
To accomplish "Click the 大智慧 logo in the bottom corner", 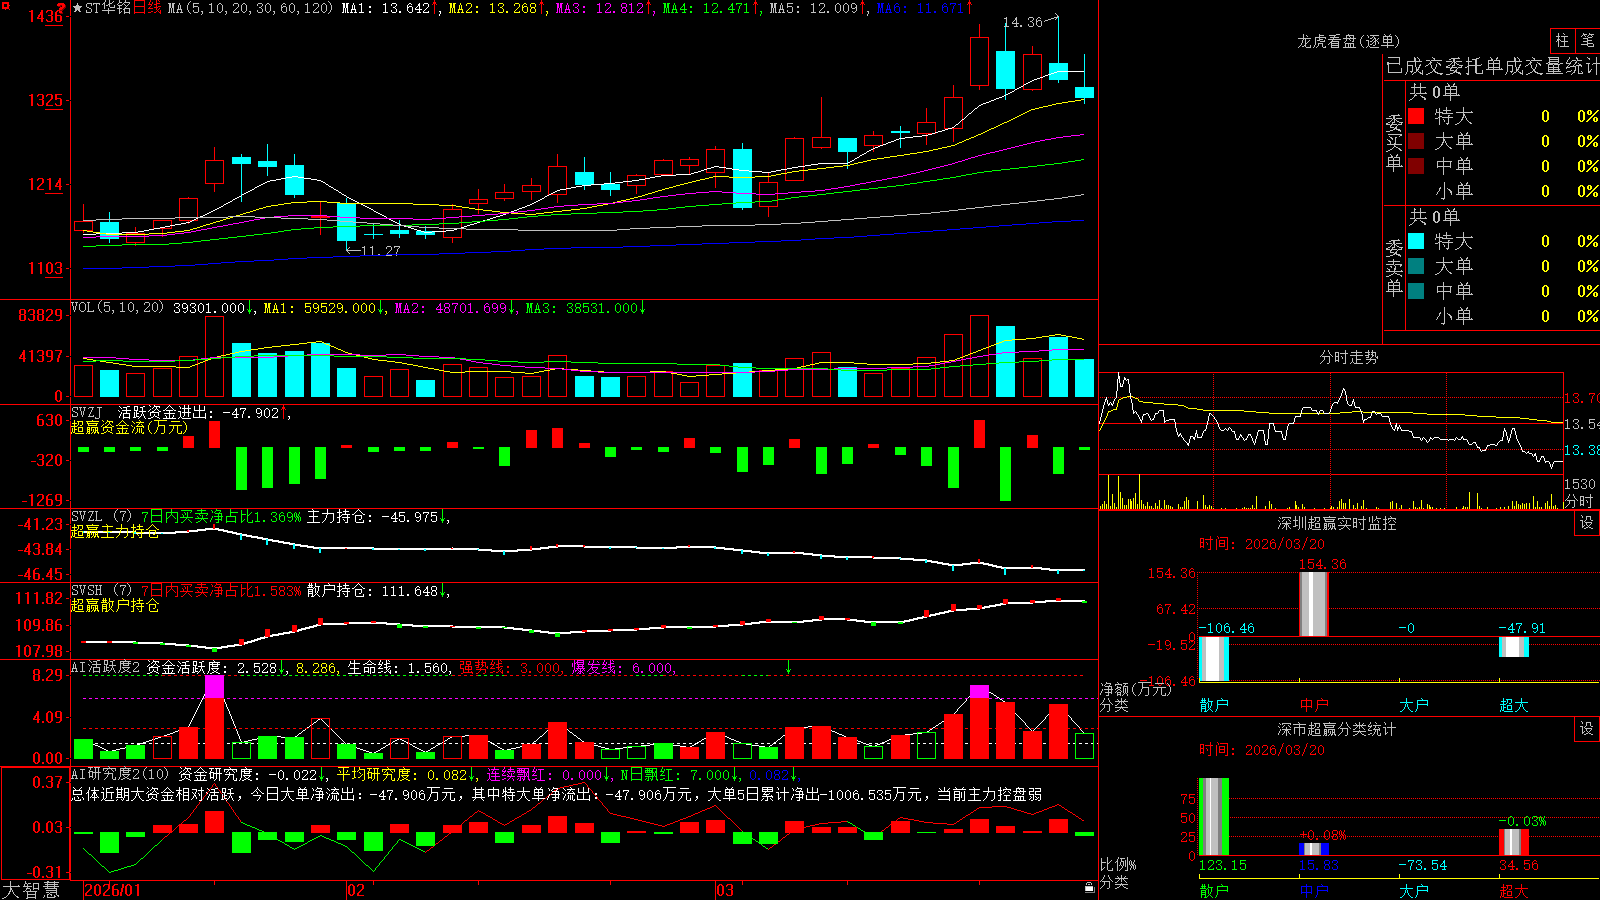I will (31, 890).
